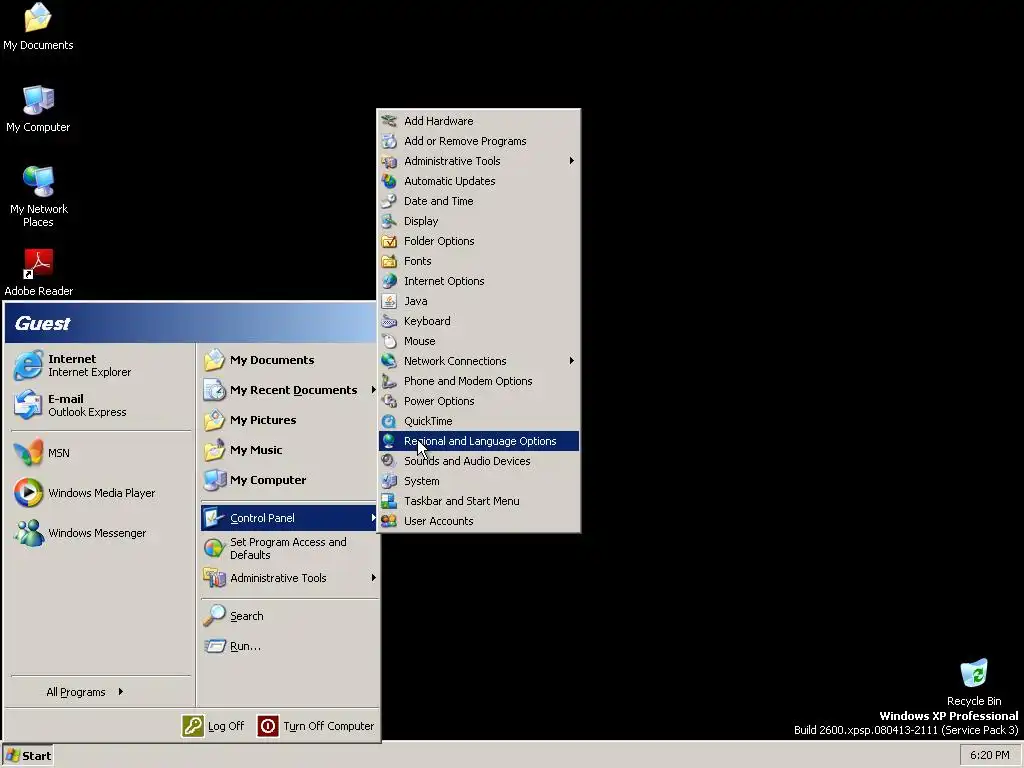The height and width of the screenshot is (768, 1024).
Task: Open Windows Media Player from Start menu
Action: pyautogui.click(x=101, y=493)
